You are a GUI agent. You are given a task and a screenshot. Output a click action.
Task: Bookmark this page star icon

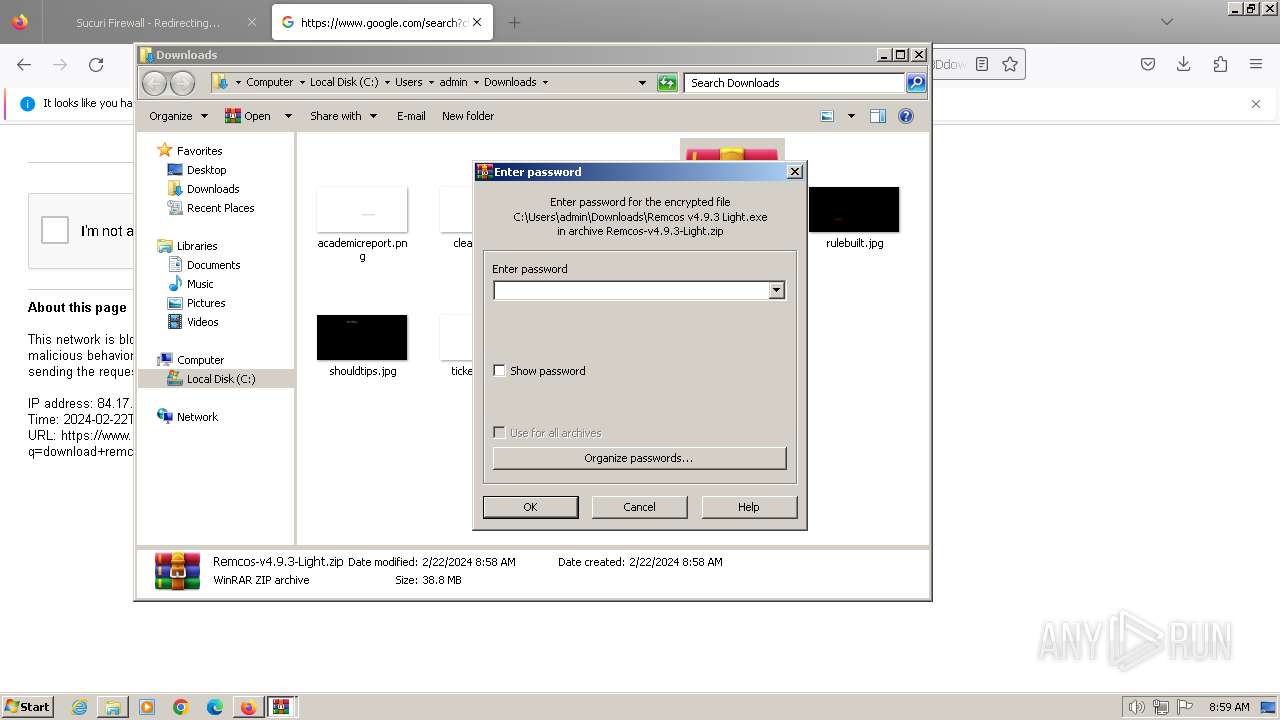click(x=1010, y=64)
